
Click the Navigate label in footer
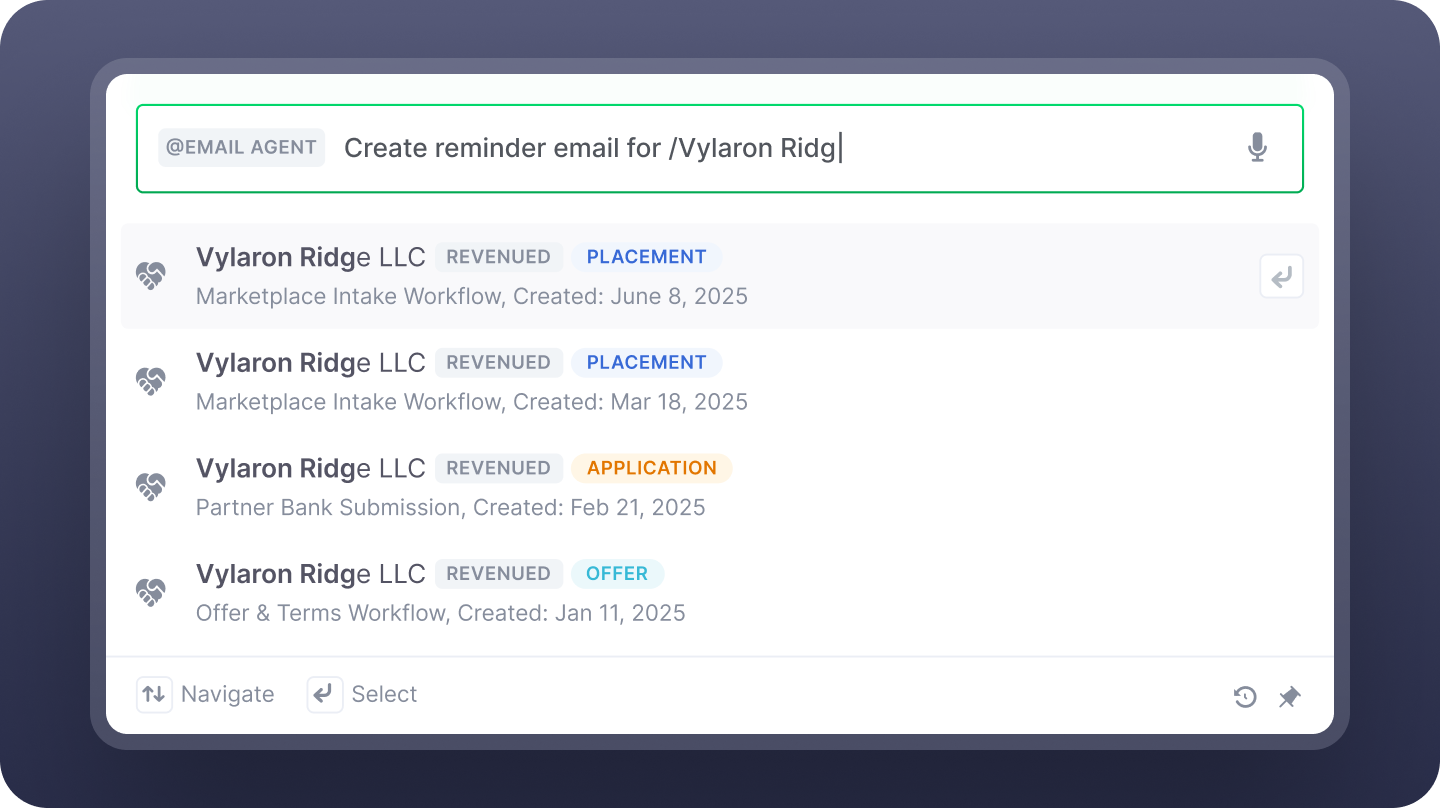click(x=228, y=694)
